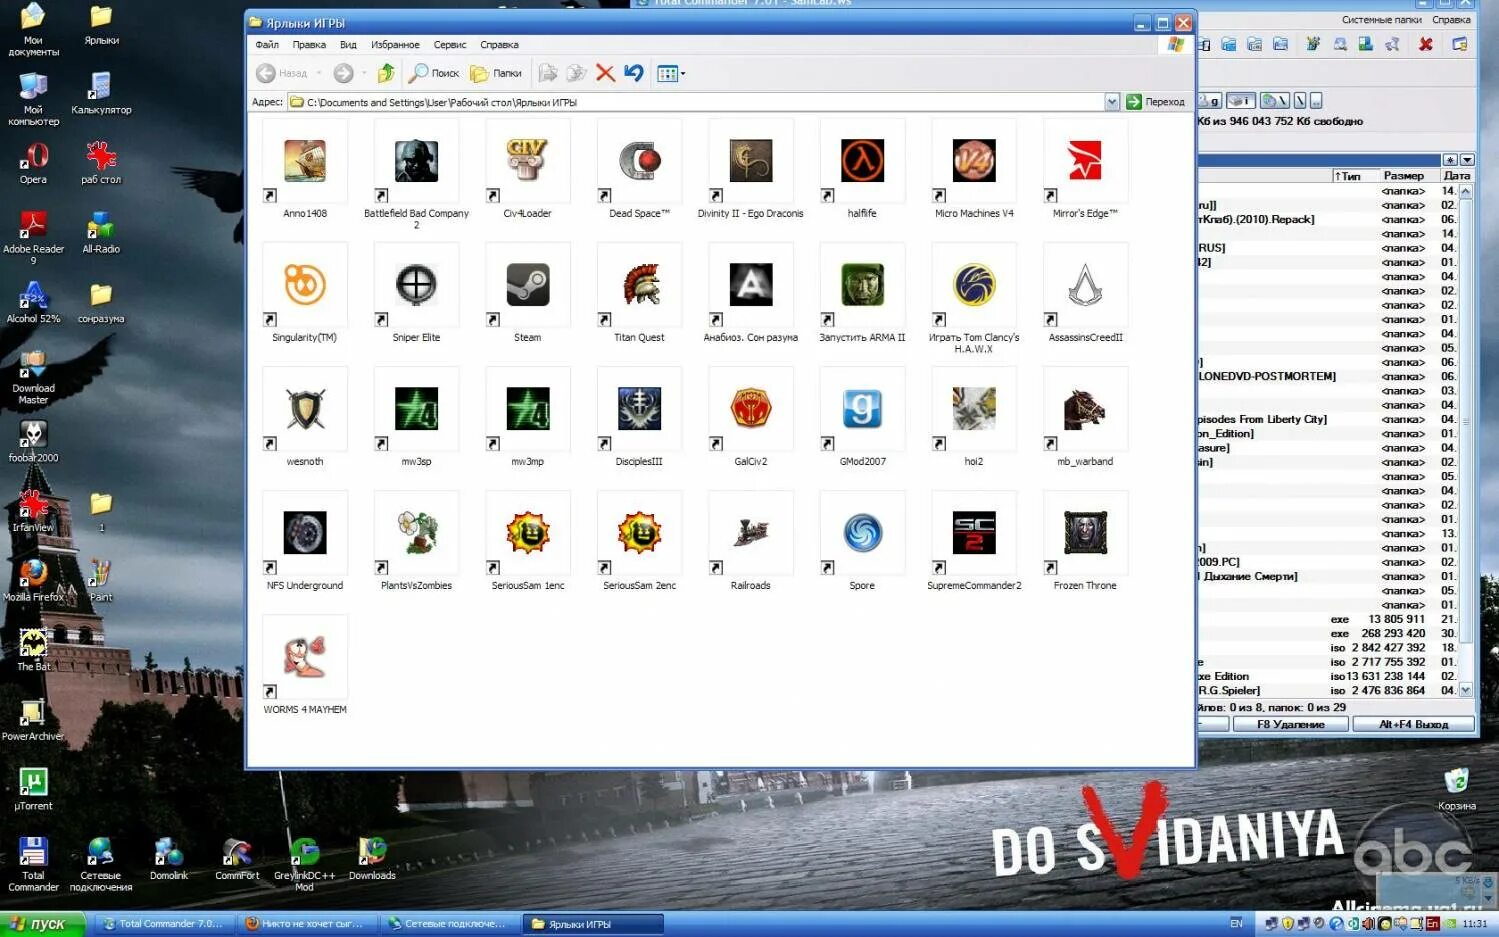Select the Railroads shortcut icon
The width and height of the screenshot is (1499, 937).
point(750,533)
